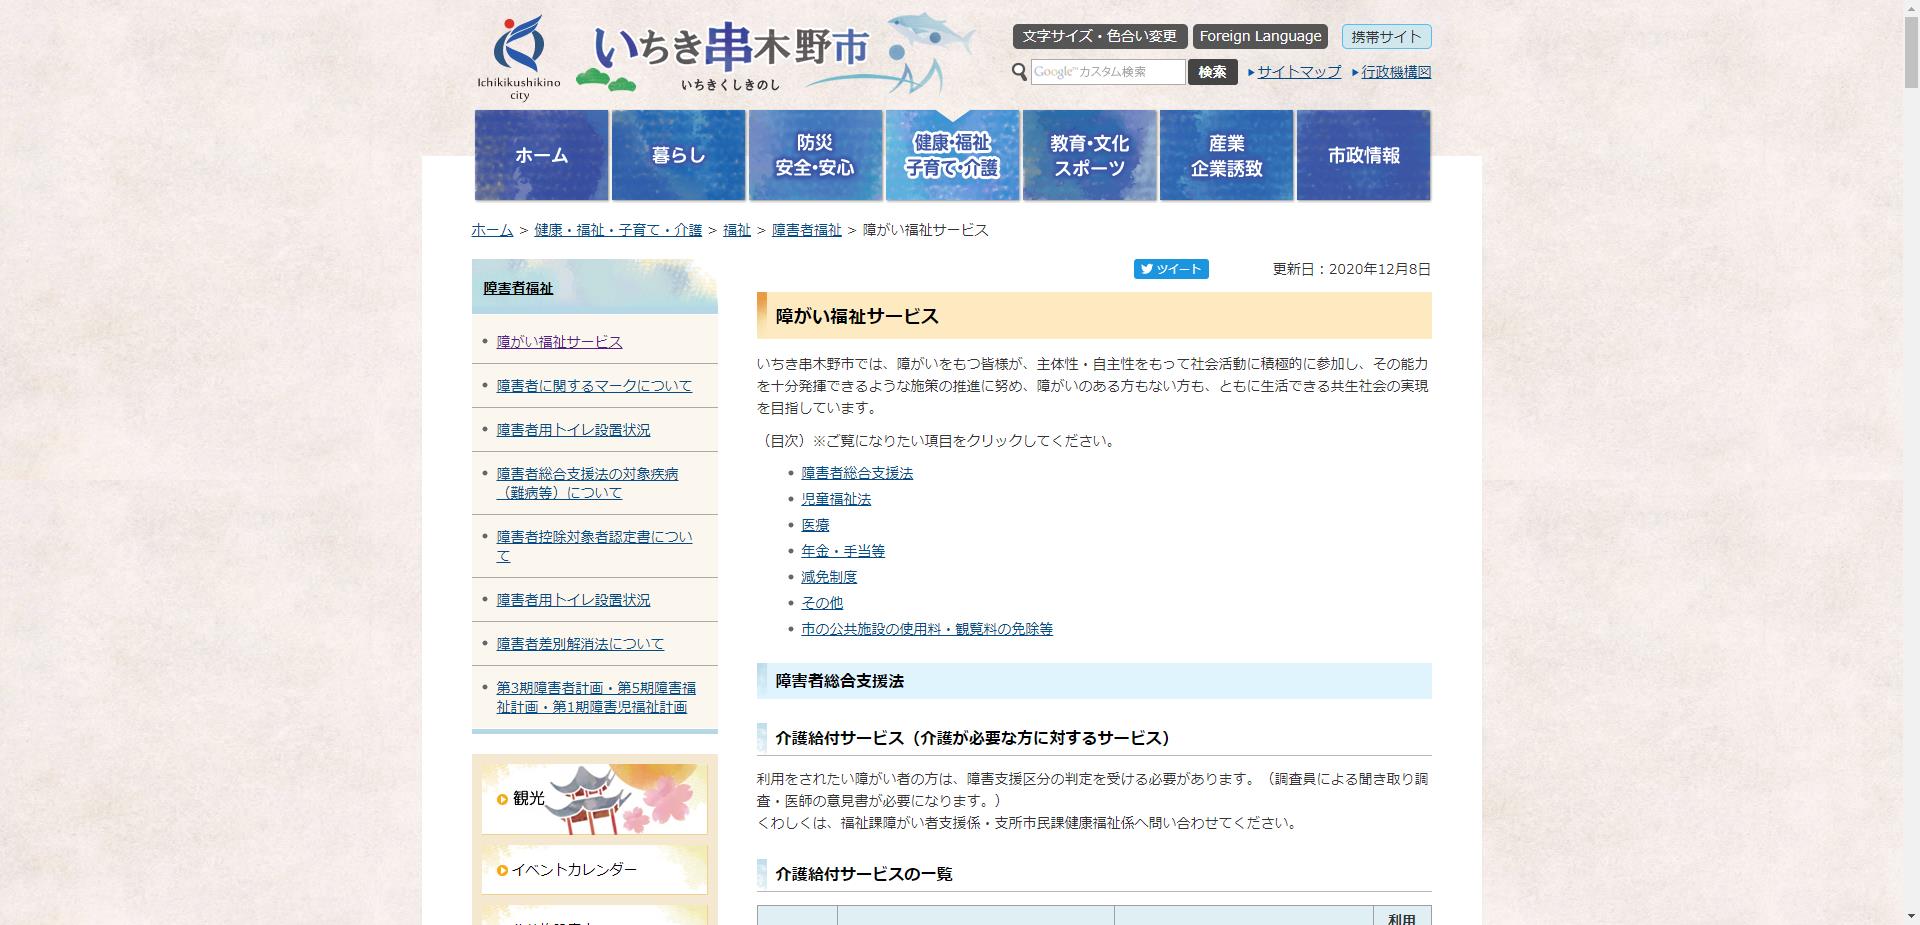Image resolution: width=1920 pixels, height=925 pixels.
Task: Select the 携帯サイト mobile site button
Action: (x=1386, y=36)
